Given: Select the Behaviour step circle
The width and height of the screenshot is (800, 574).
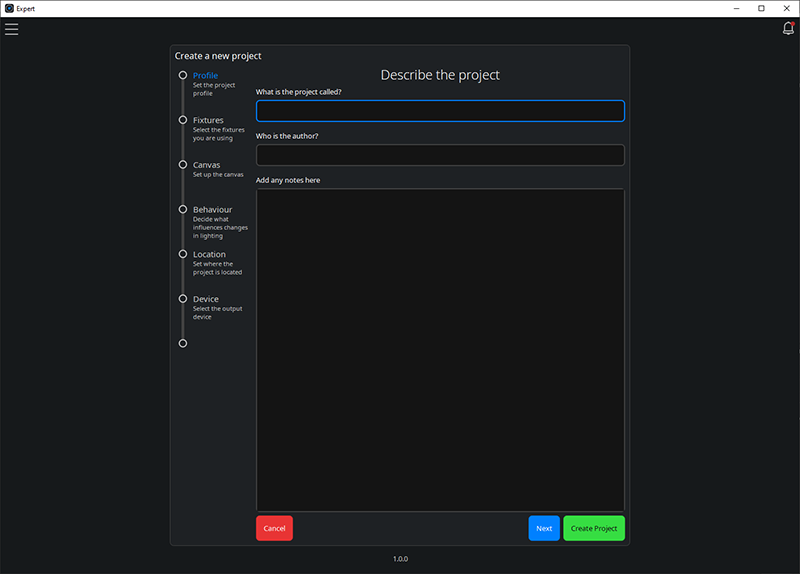Looking at the screenshot, I should (x=182, y=209).
